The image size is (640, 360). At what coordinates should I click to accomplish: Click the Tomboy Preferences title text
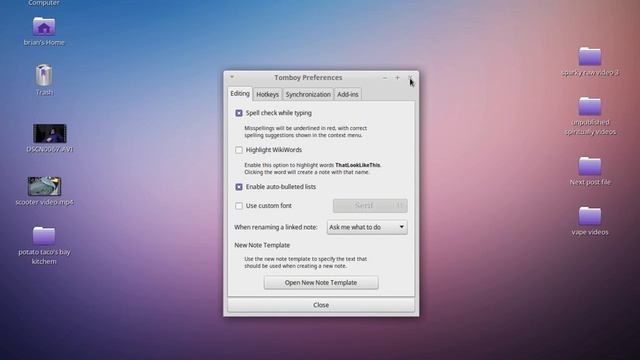pyautogui.click(x=308, y=78)
